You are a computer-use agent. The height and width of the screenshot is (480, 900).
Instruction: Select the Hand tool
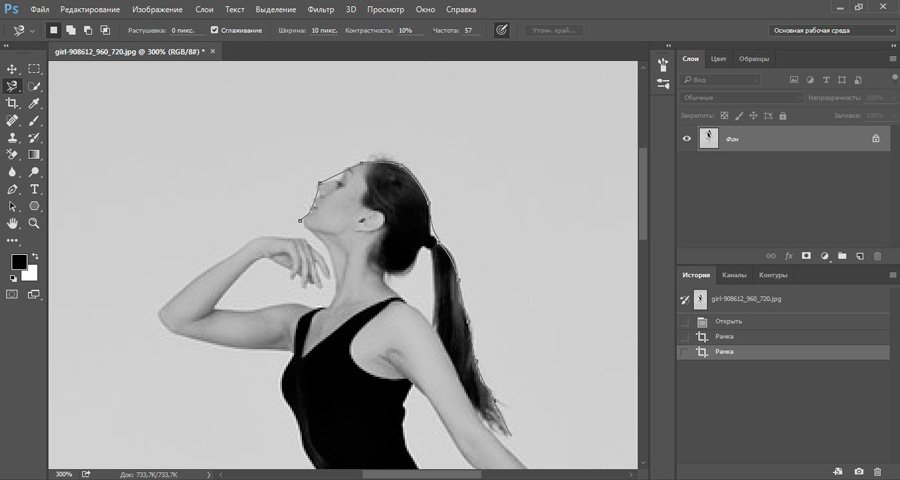click(13, 222)
